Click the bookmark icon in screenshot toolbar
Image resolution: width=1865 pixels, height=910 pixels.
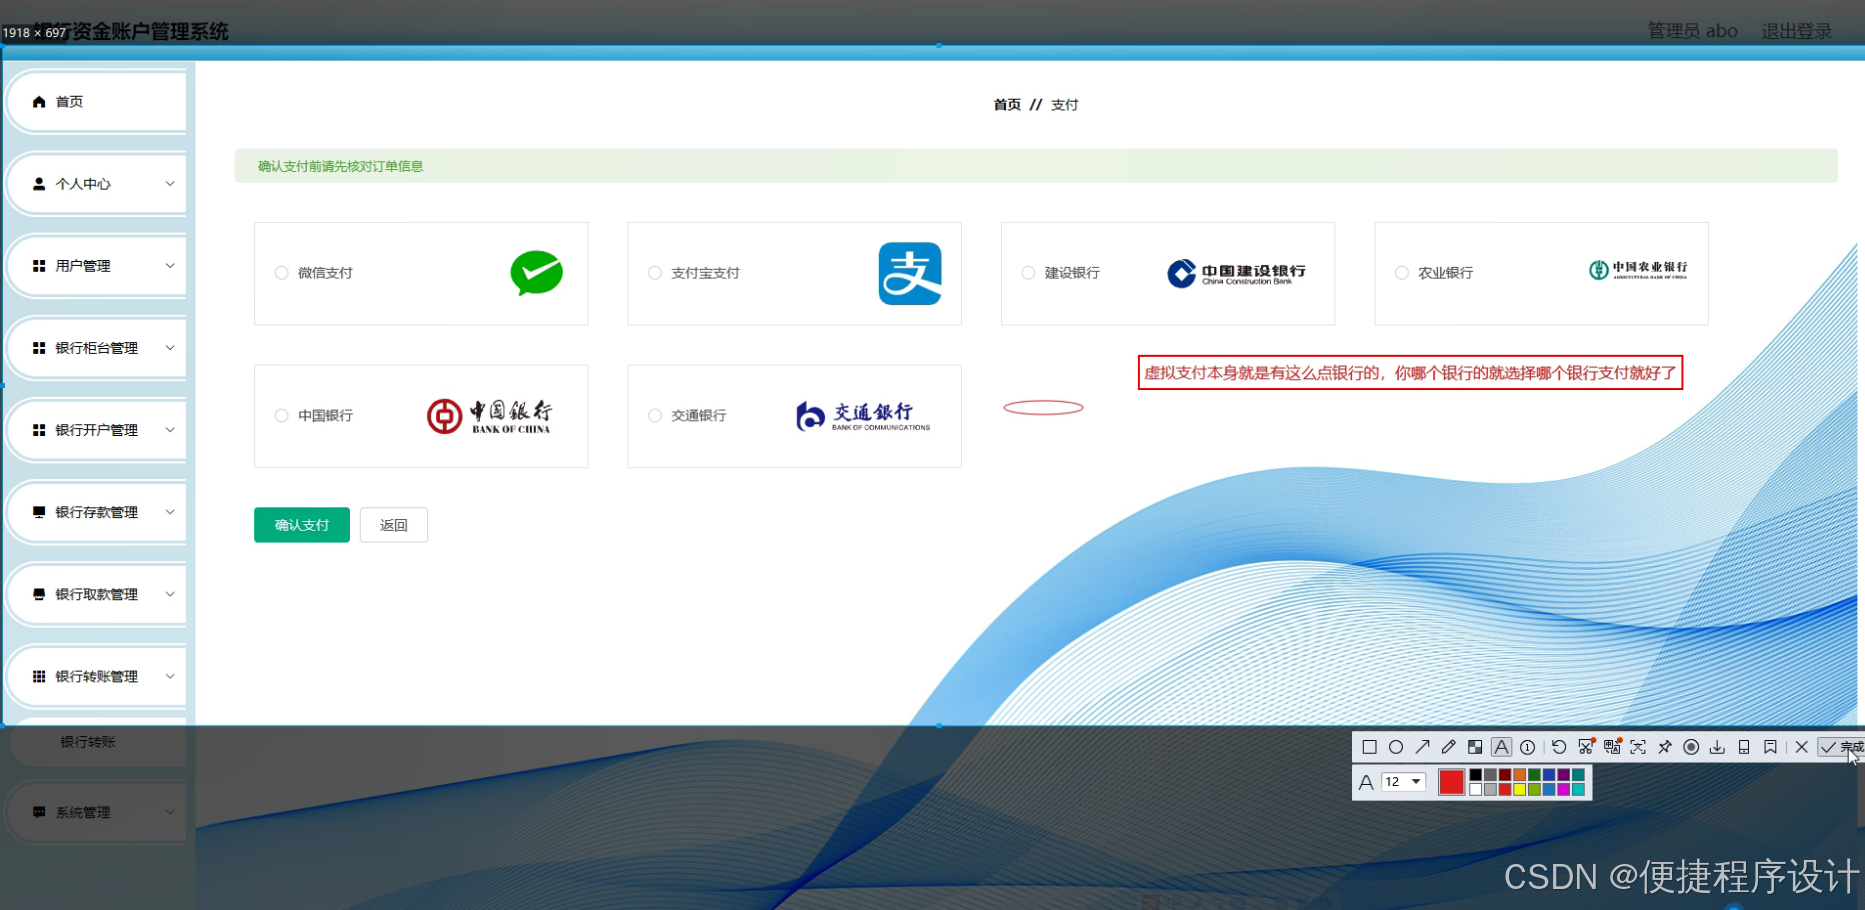(1770, 747)
